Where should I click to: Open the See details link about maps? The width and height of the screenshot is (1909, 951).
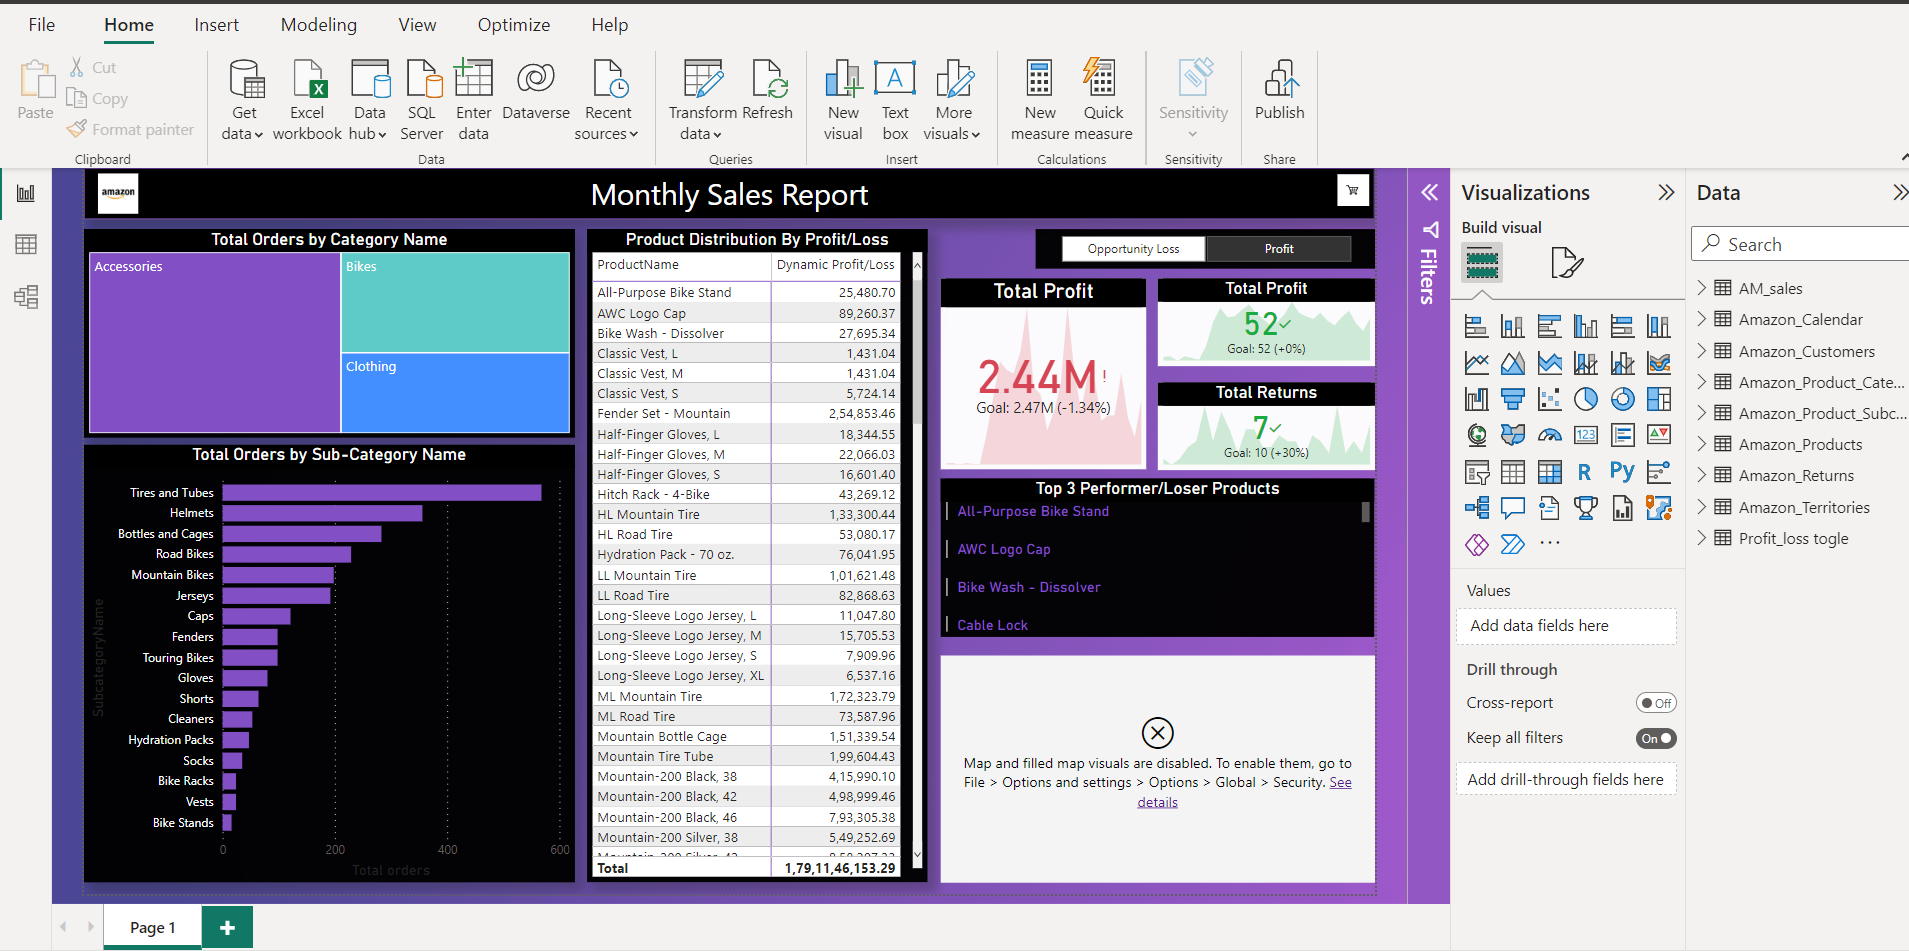(x=1158, y=801)
